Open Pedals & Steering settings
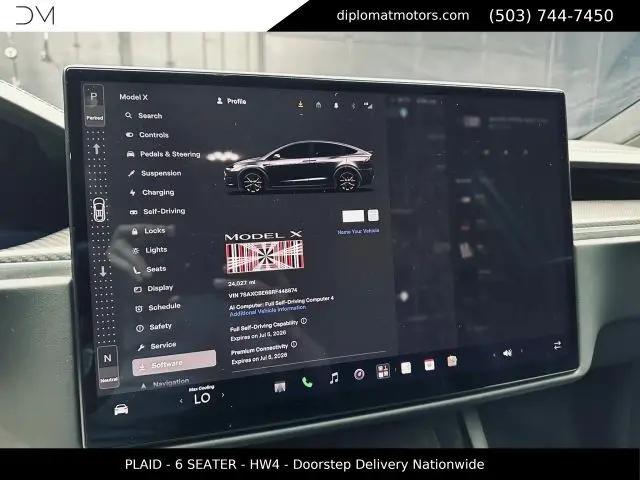This screenshot has height=480, width=640. click(x=163, y=154)
